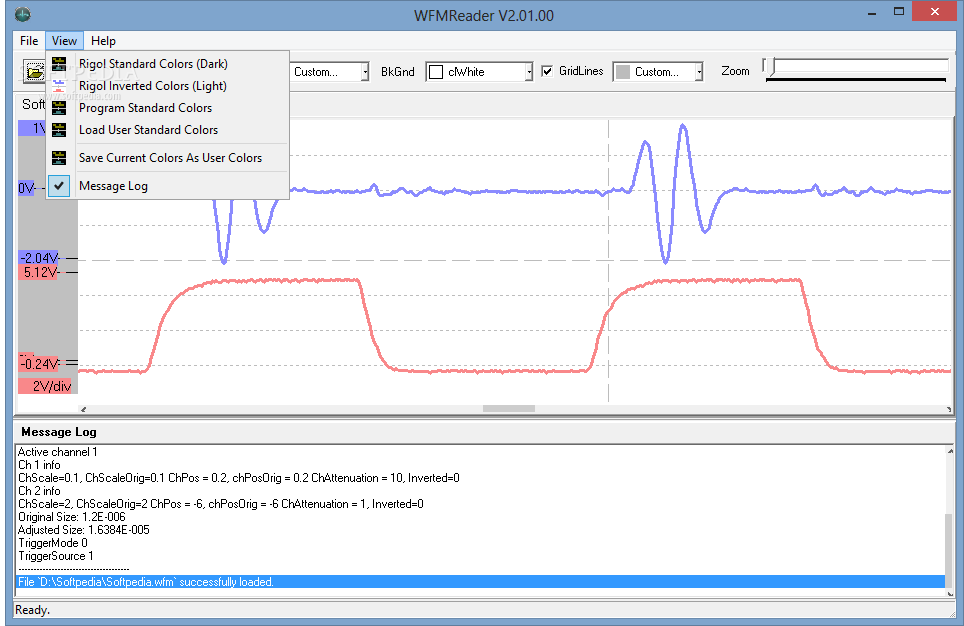Viewport: 964px width, 626px height.
Task: Select the 'successfully loaded' log line
Action: tap(480, 582)
